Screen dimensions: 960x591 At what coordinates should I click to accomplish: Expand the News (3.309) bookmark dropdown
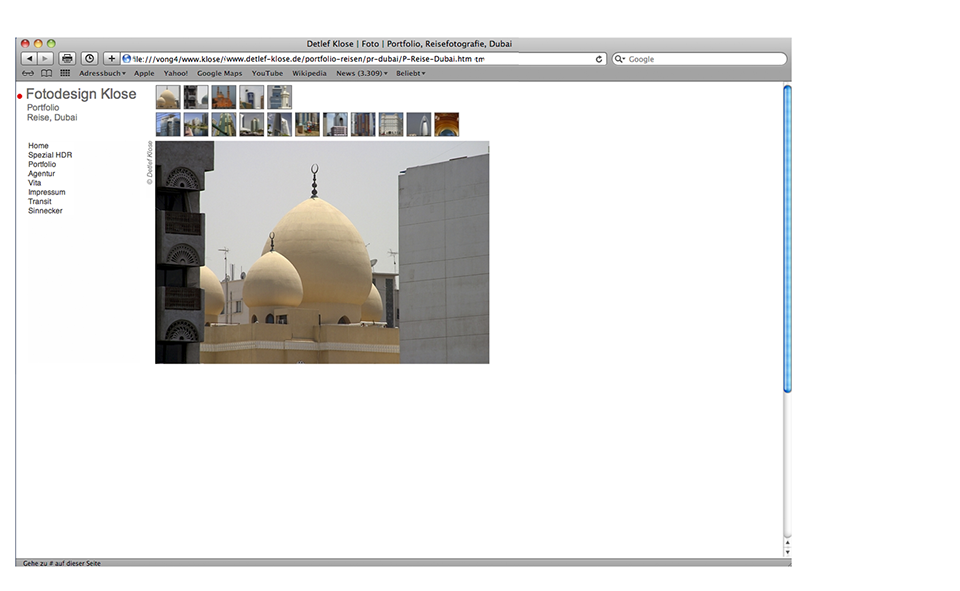pyautogui.click(x=361, y=73)
